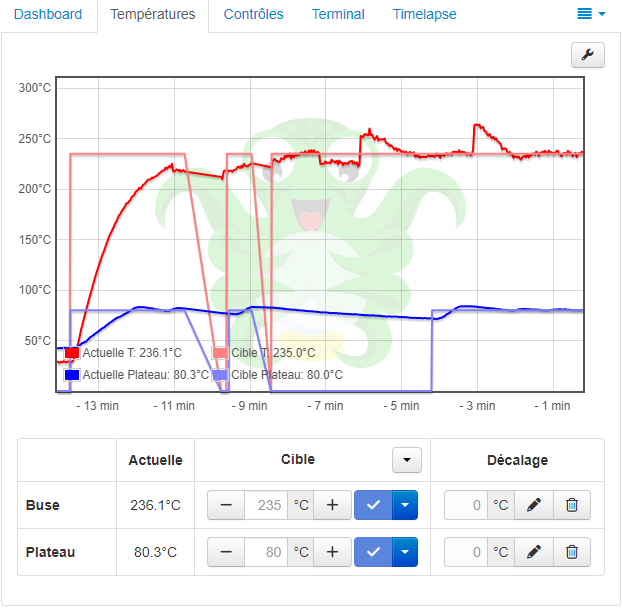Click the Buse row label
Viewport: 623px width, 608px height.
(x=43, y=505)
